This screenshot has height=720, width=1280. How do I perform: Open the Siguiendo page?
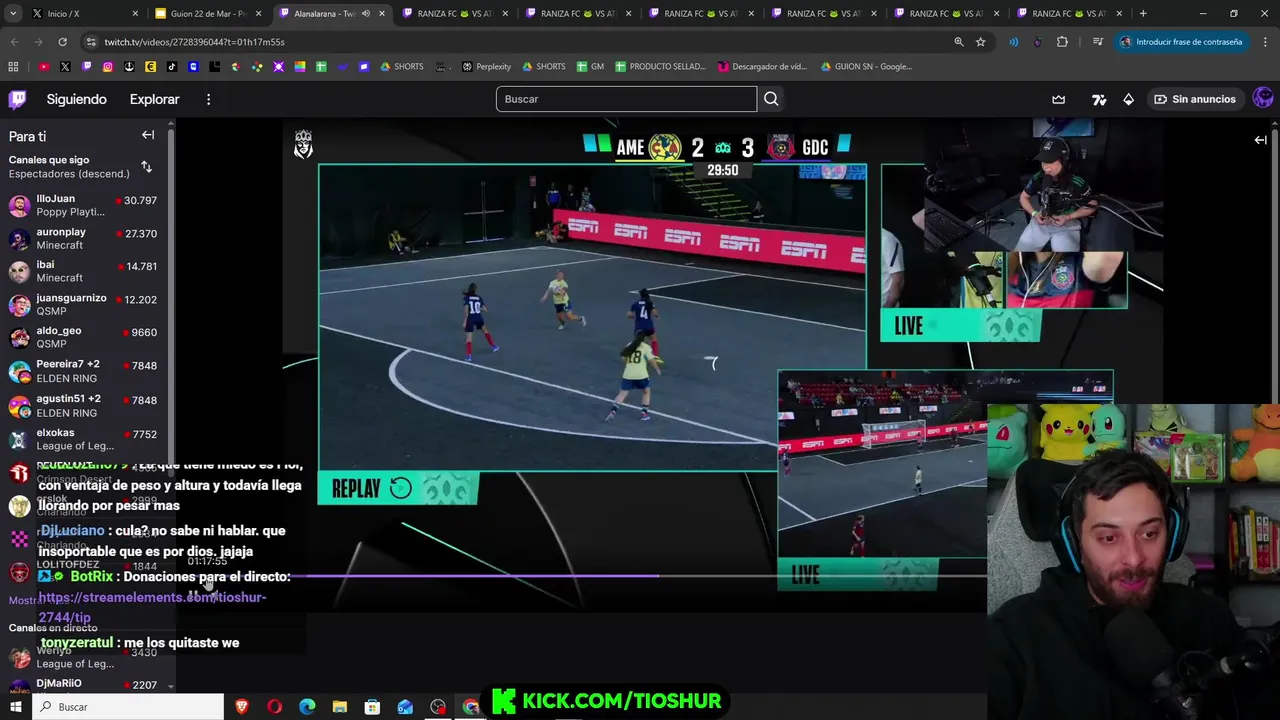click(x=76, y=99)
